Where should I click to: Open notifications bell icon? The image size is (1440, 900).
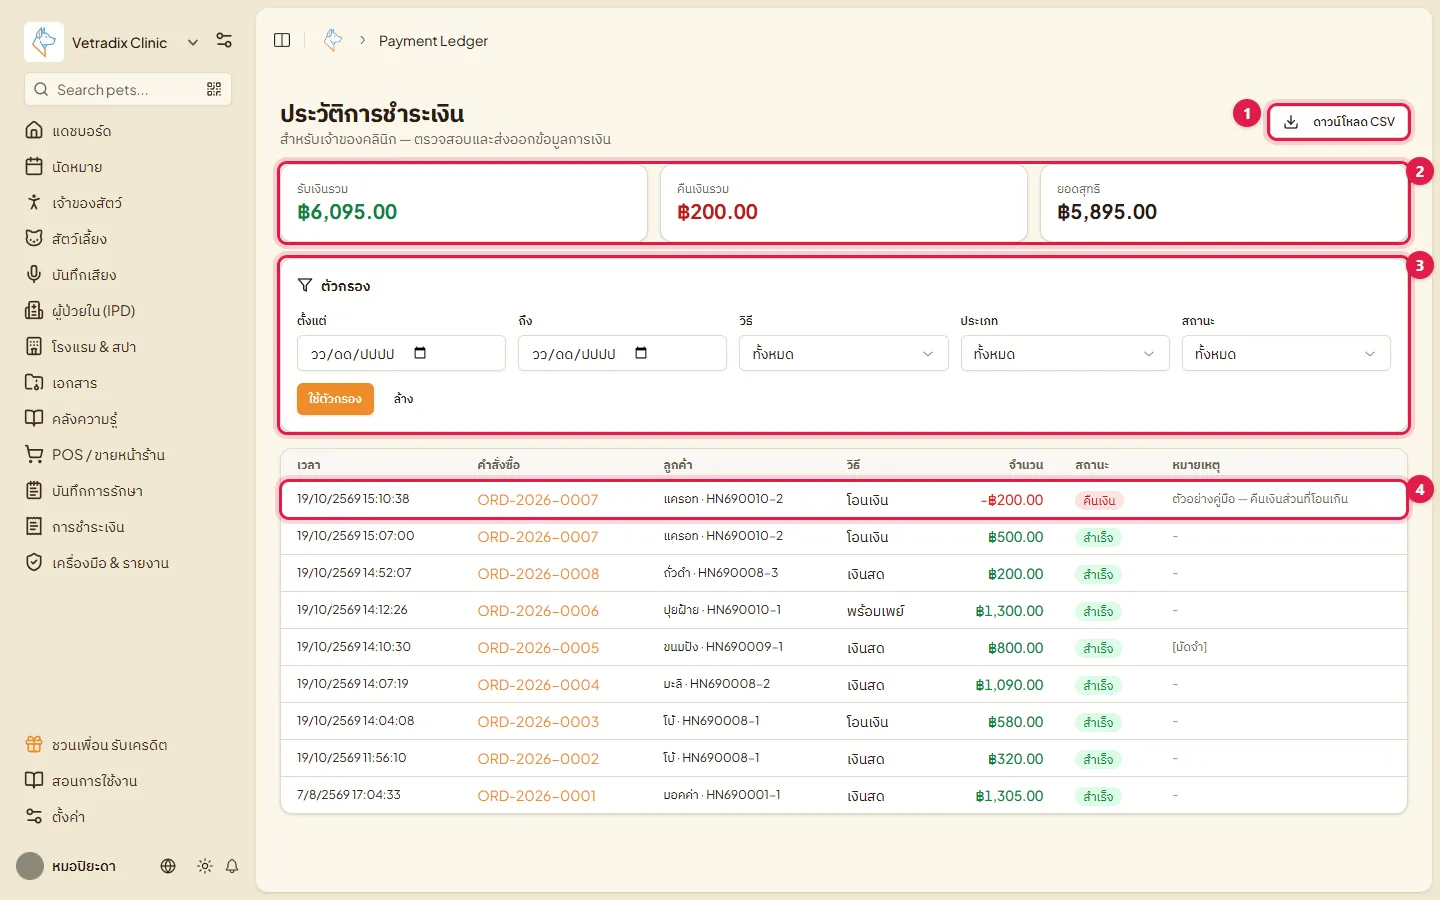click(x=232, y=866)
